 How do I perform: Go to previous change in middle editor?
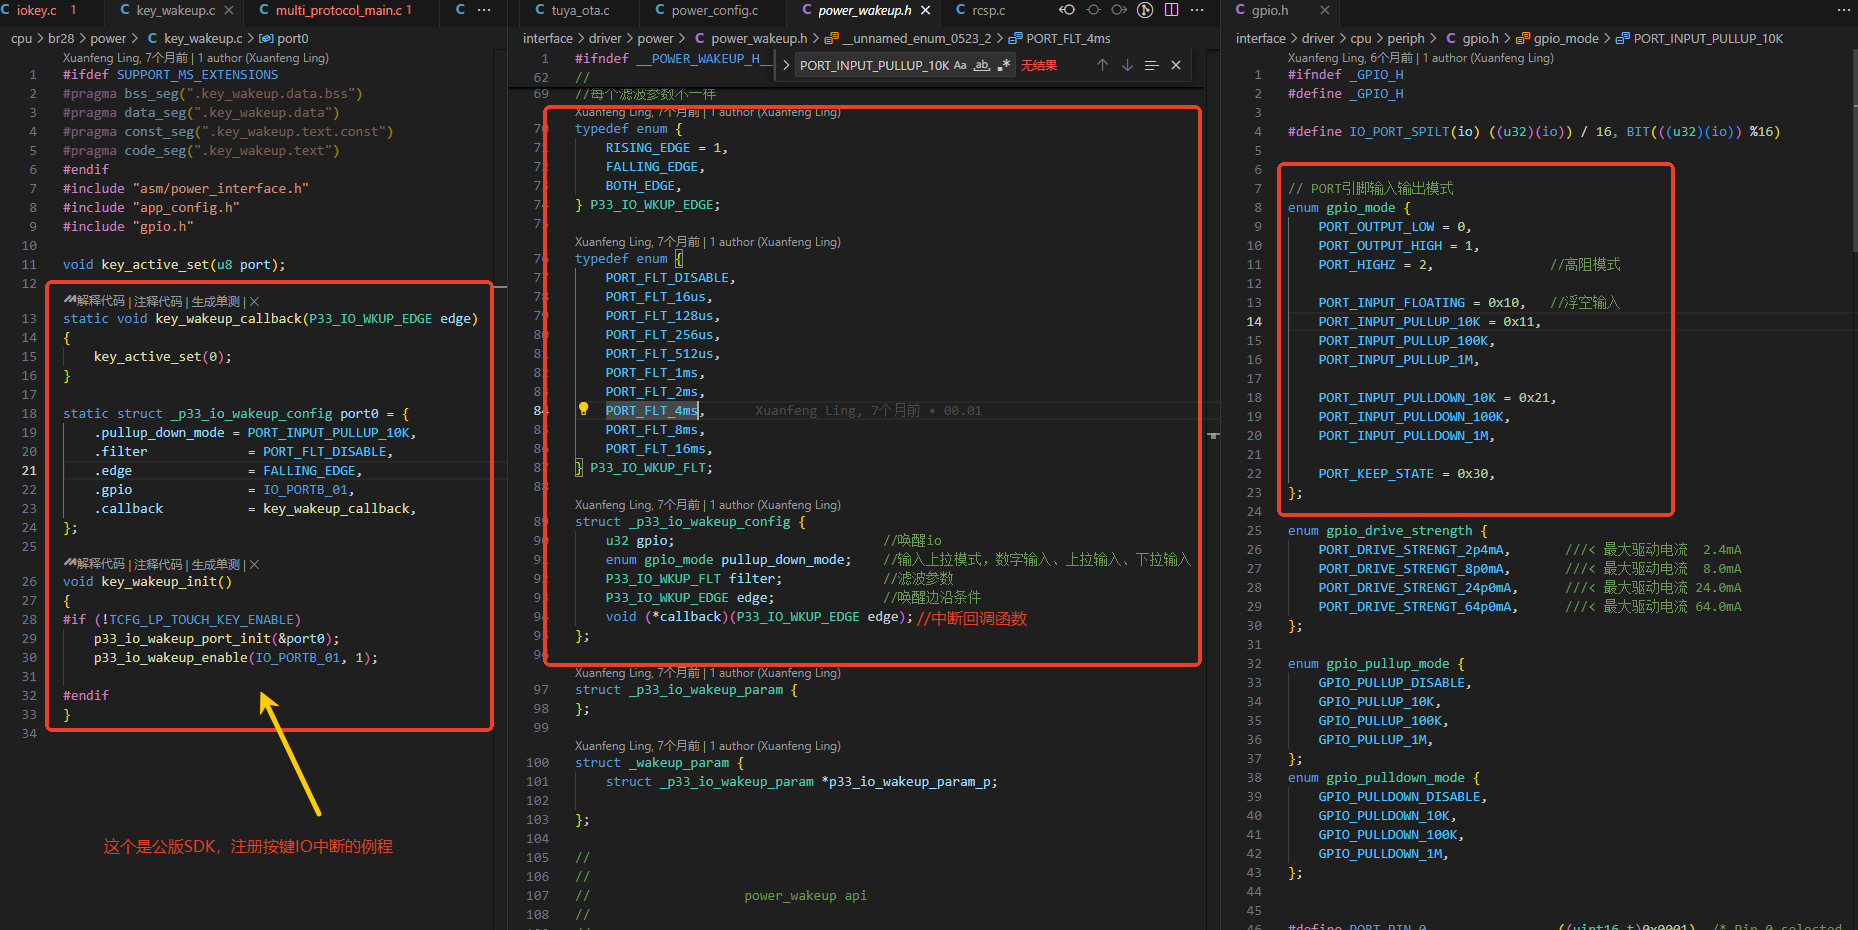(1067, 10)
